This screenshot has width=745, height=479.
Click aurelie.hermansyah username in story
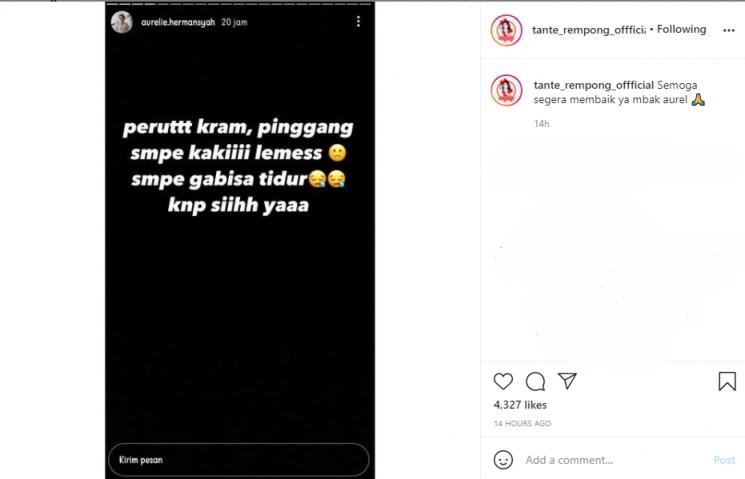178,22
